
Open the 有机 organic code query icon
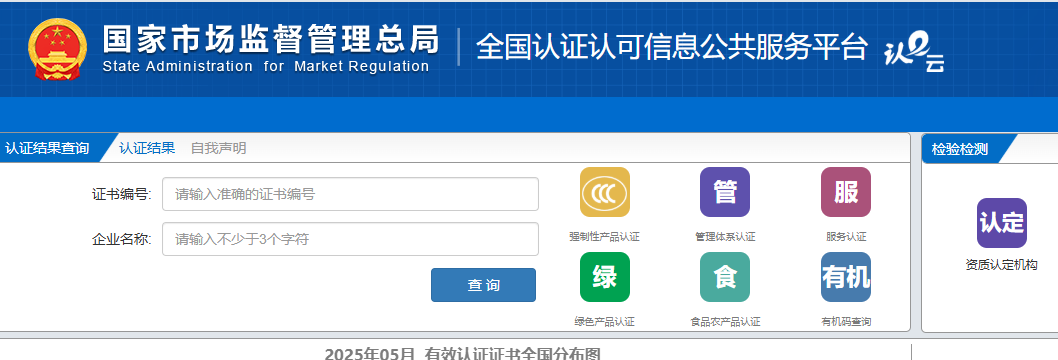click(x=845, y=277)
